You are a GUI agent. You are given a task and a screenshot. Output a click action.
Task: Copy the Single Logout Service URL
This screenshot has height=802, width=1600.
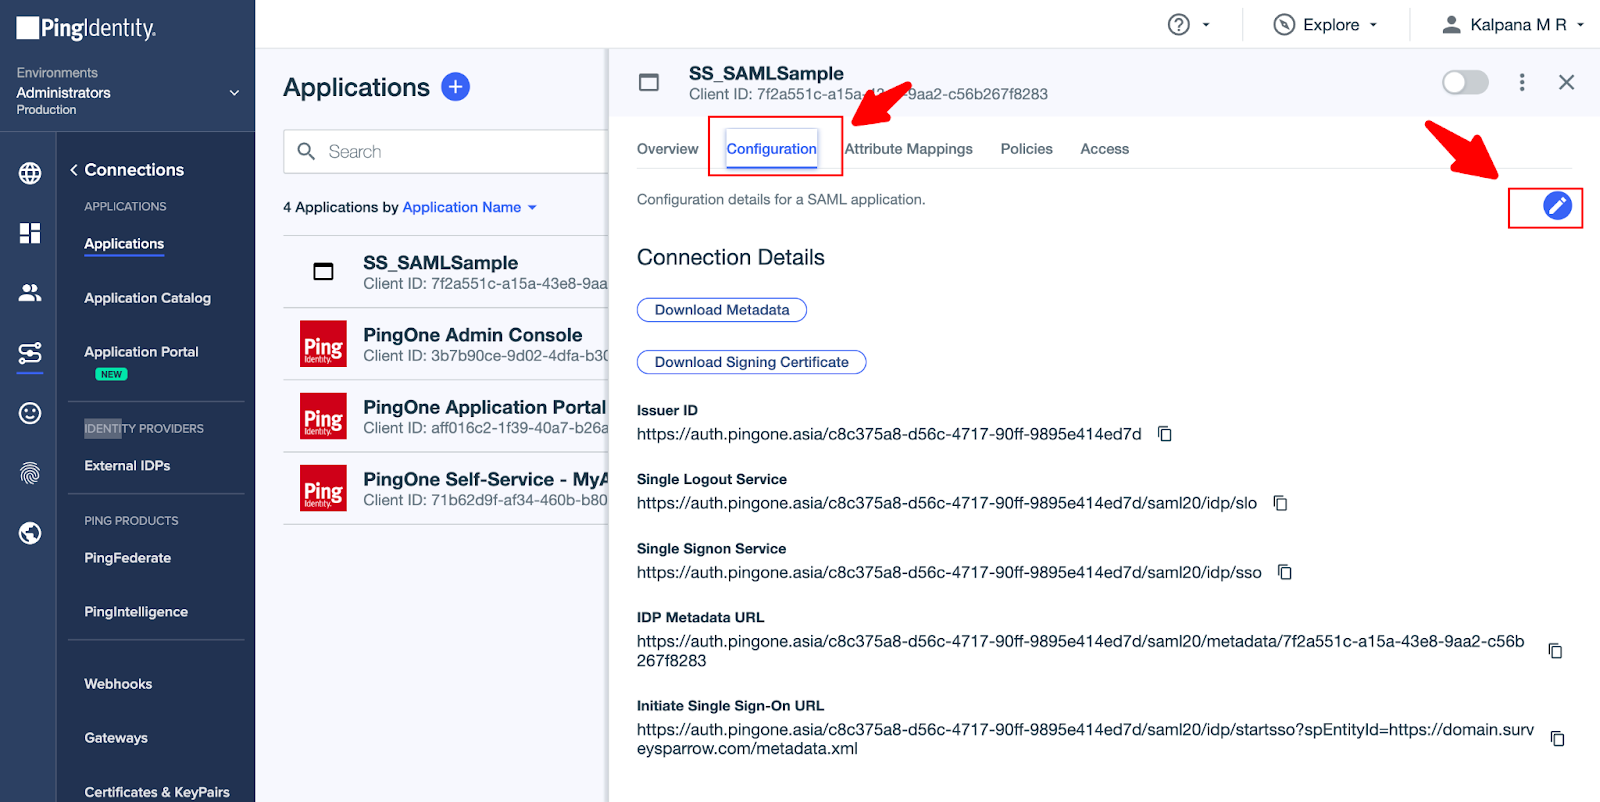pyautogui.click(x=1280, y=503)
